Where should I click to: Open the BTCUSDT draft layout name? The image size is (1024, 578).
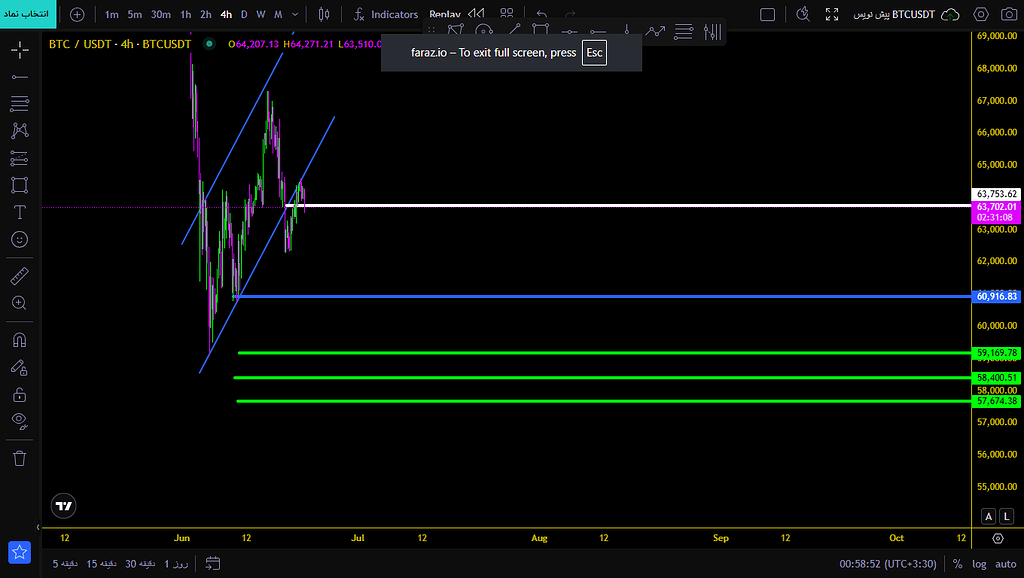[x=894, y=14]
